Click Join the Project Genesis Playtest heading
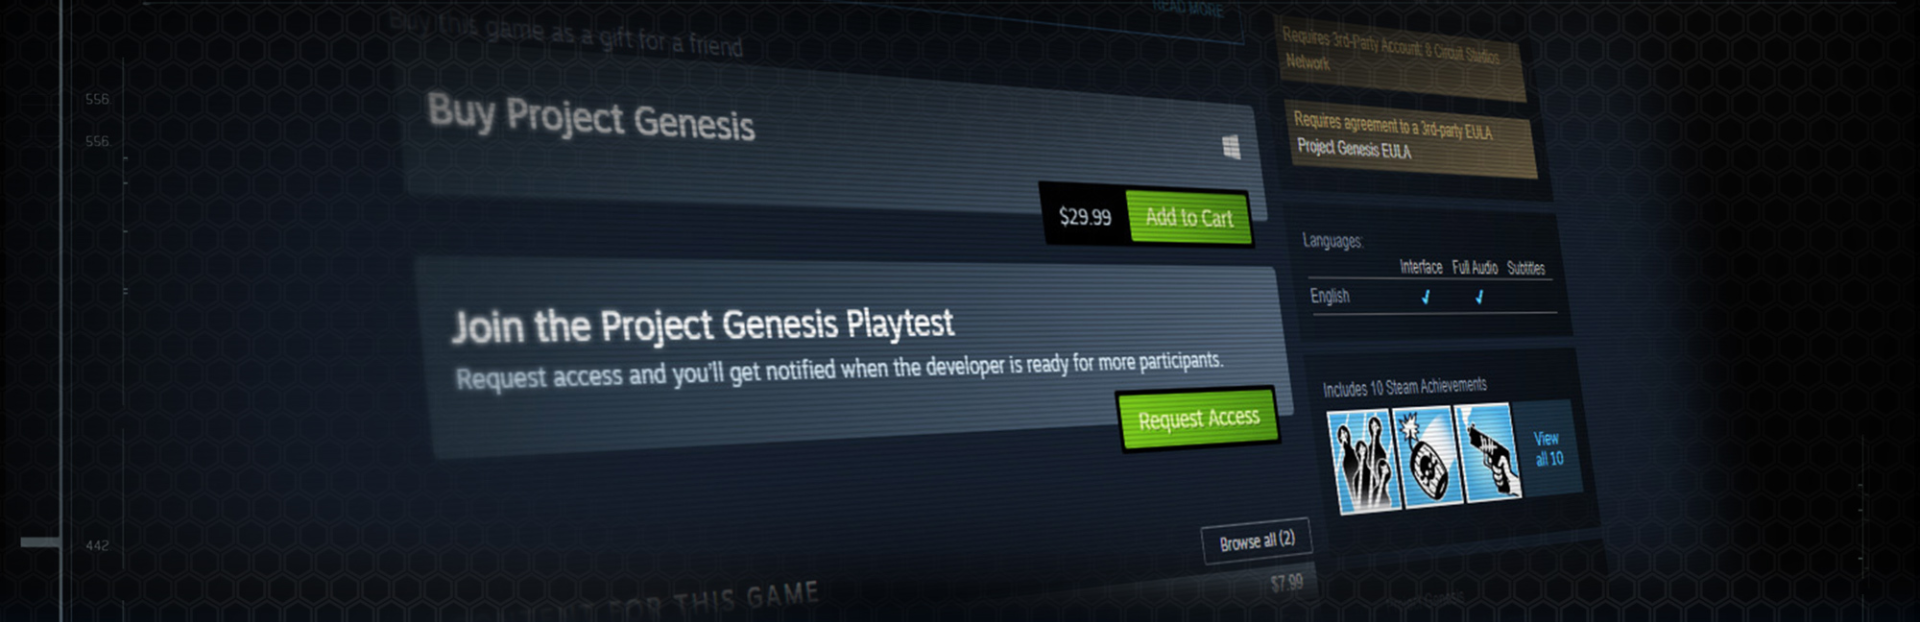Screen dimensions: 1920x622 (x=703, y=325)
